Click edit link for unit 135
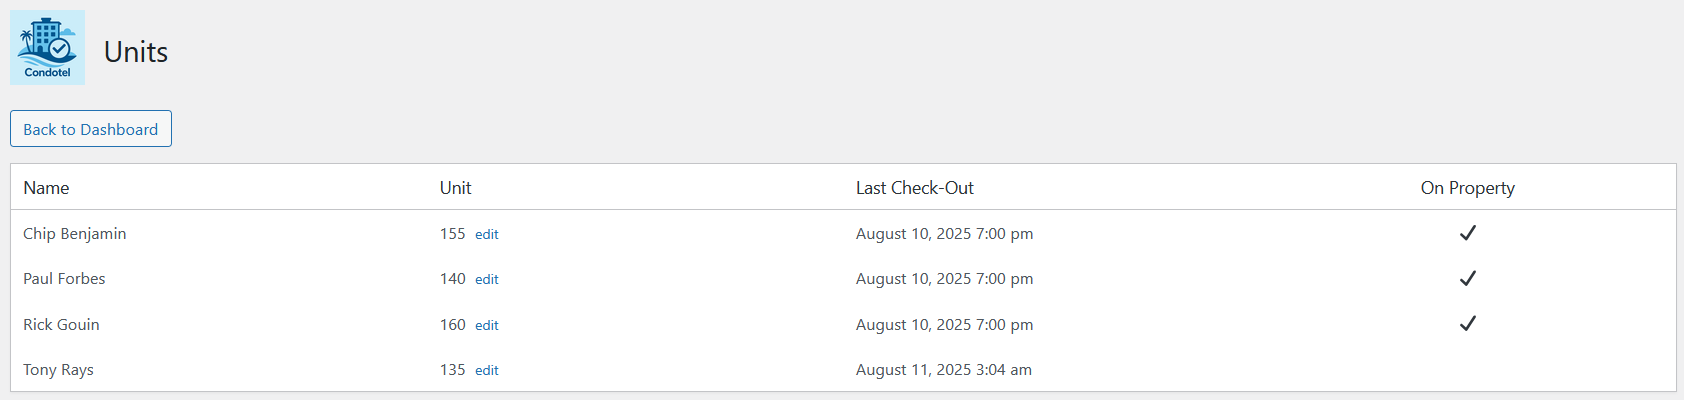Viewport: 1684px width, 400px height. 486,370
